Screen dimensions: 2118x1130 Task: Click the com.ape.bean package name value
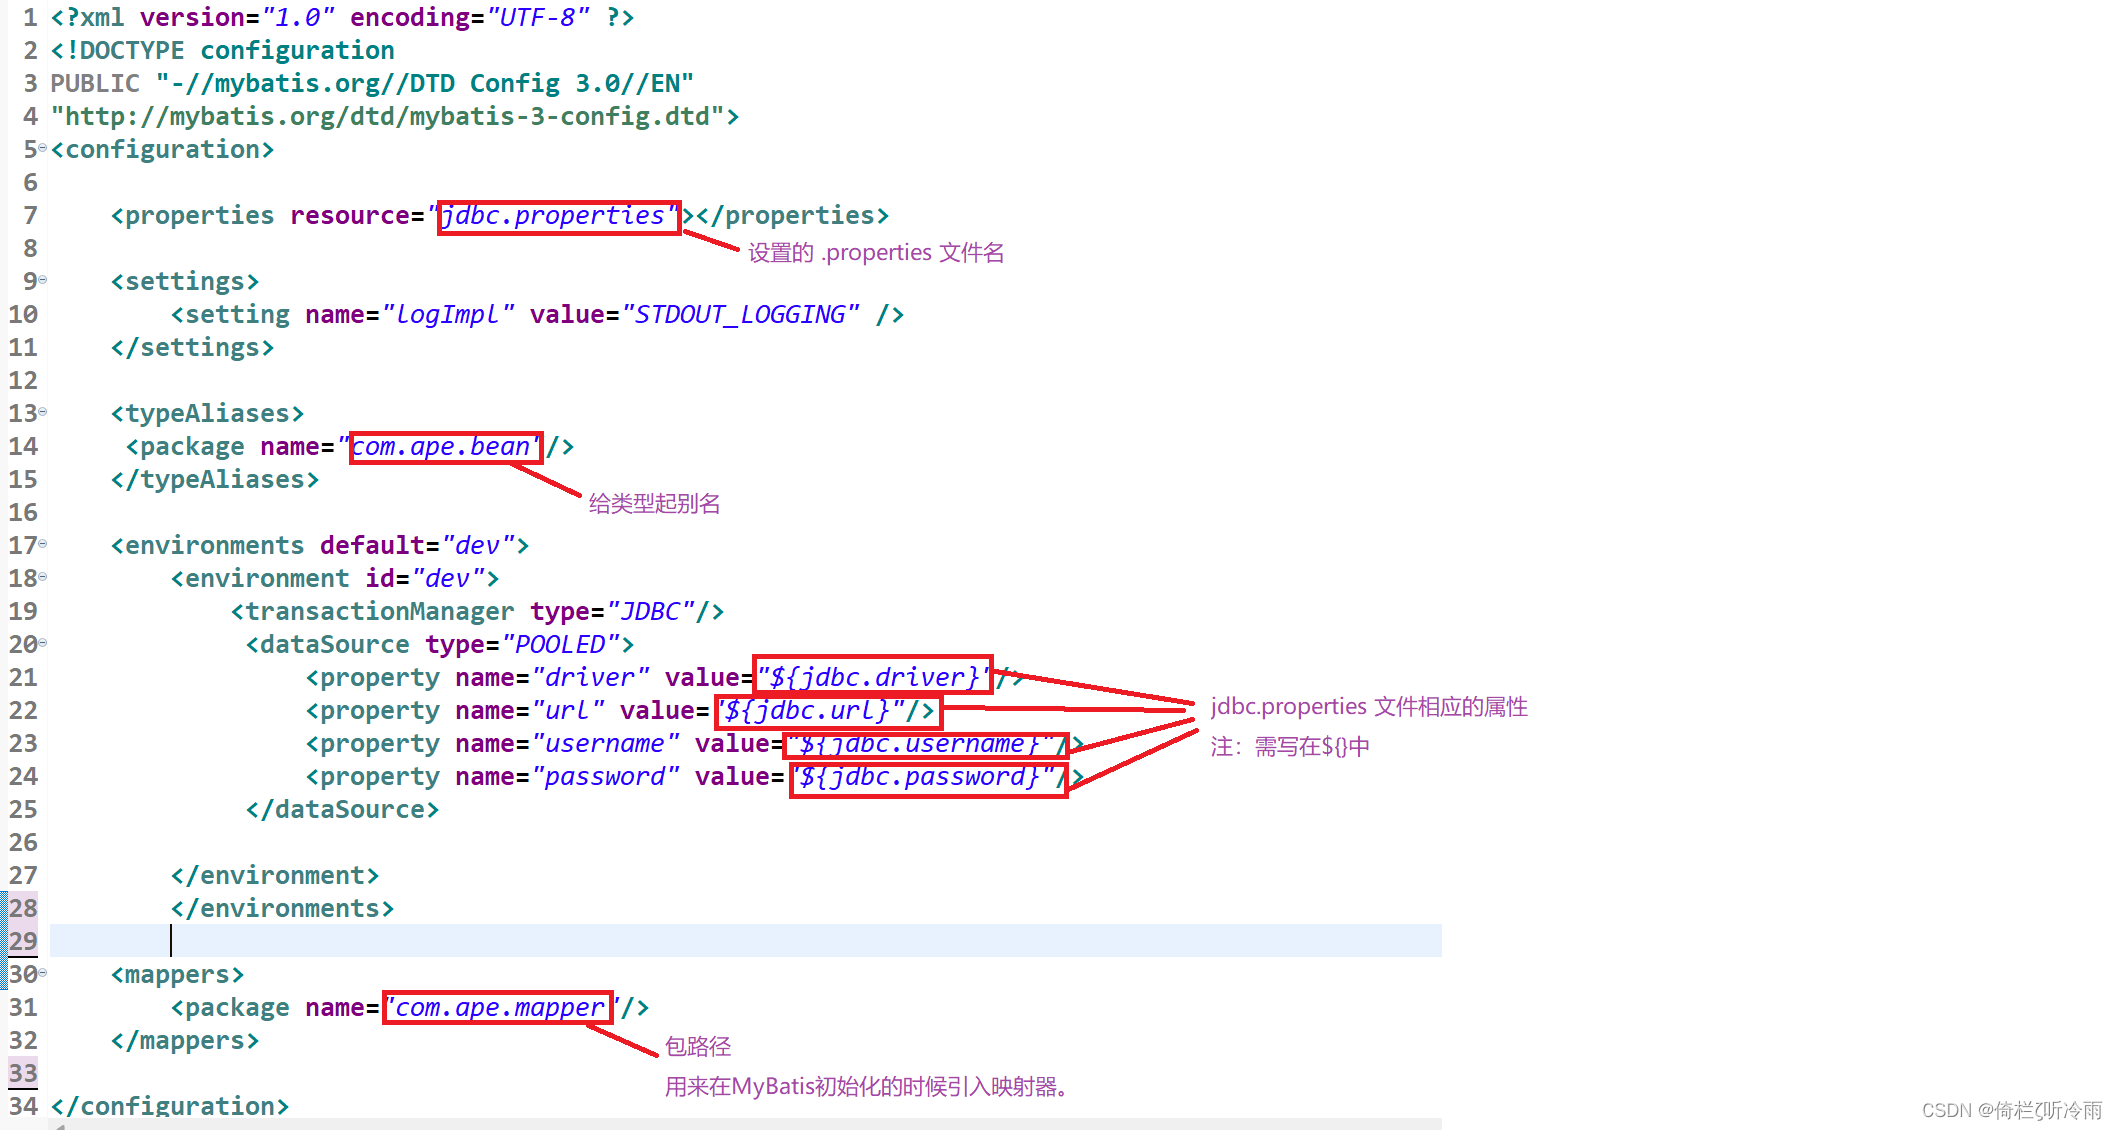[x=442, y=447]
